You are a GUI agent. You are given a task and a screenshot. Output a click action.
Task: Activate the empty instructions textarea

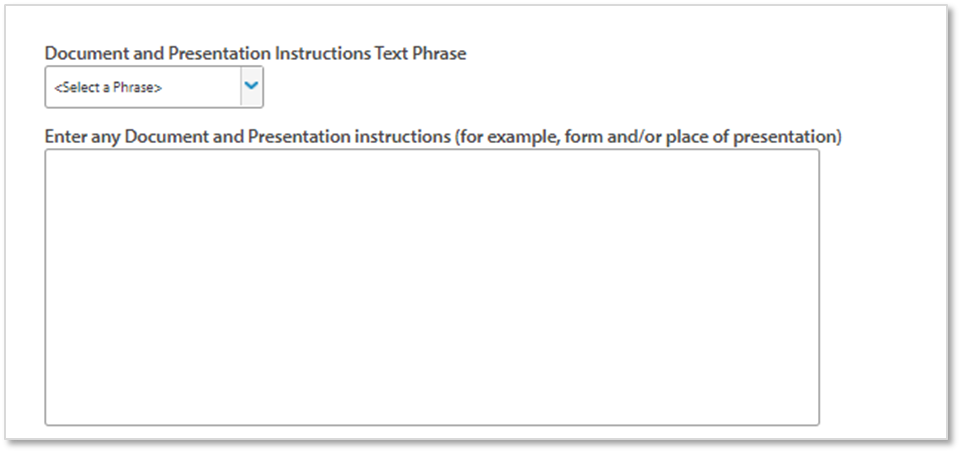pos(432,287)
